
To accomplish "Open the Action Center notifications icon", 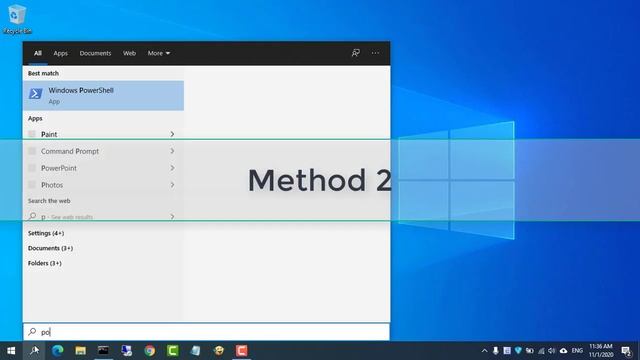I will tap(626, 351).
